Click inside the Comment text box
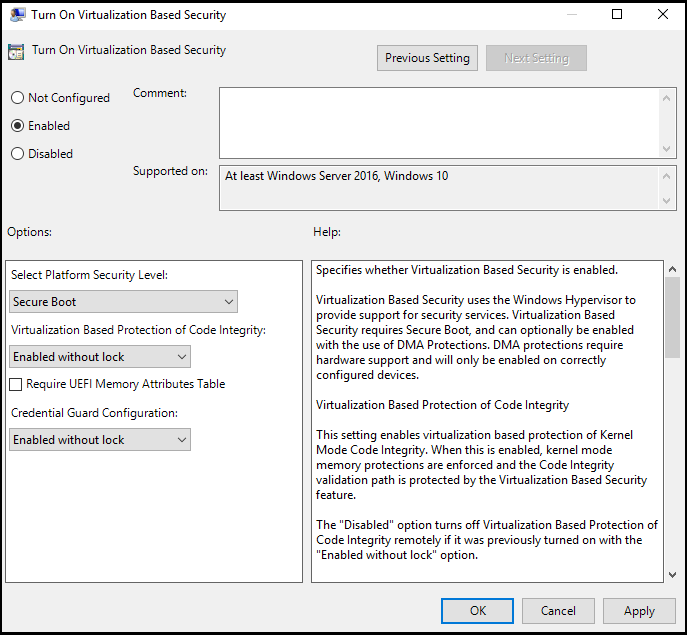Viewport: 687px width, 635px height. (x=438, y=122)
